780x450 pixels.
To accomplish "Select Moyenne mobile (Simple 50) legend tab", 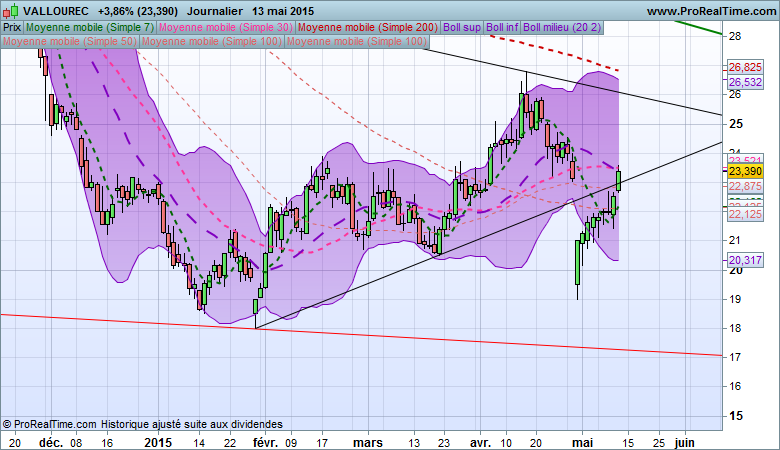I will point(70,41).
